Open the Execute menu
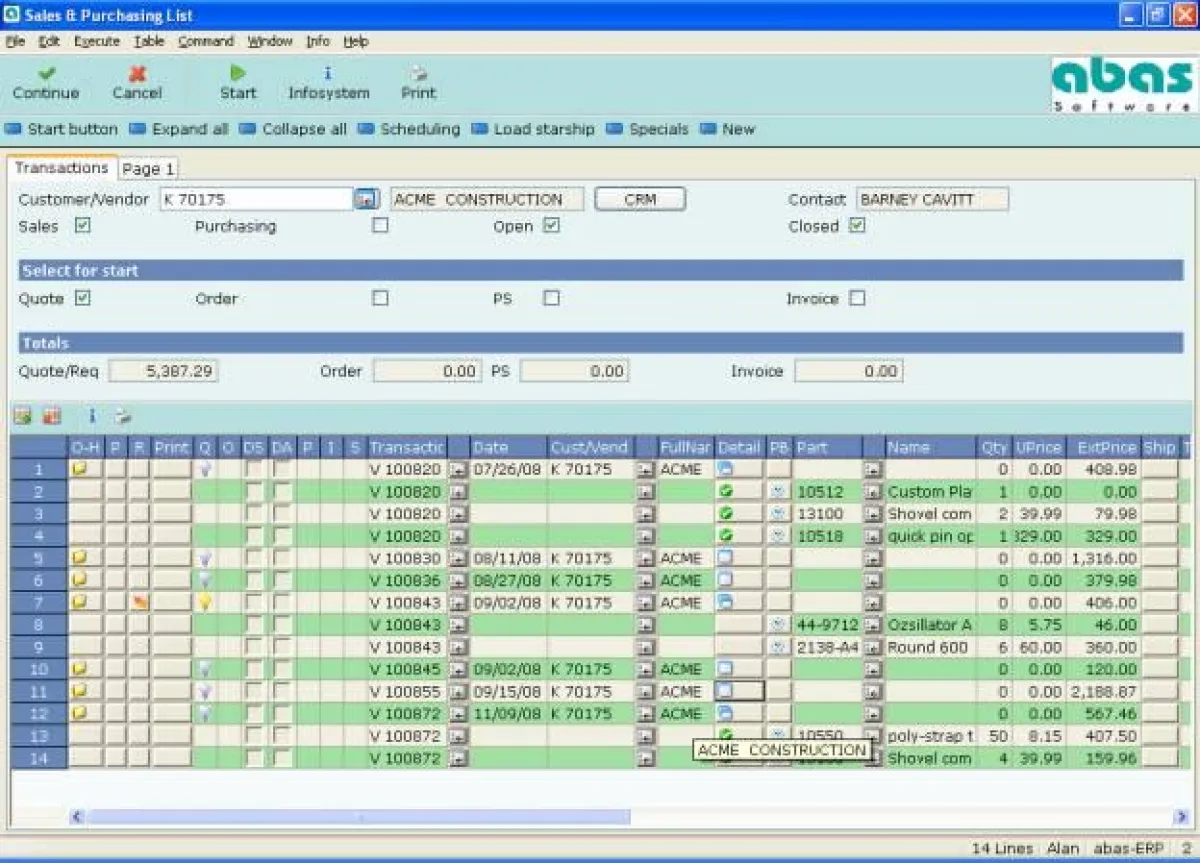Image resolution: width=1200 pixels, height=863 pixels. [x=97, y=41]
